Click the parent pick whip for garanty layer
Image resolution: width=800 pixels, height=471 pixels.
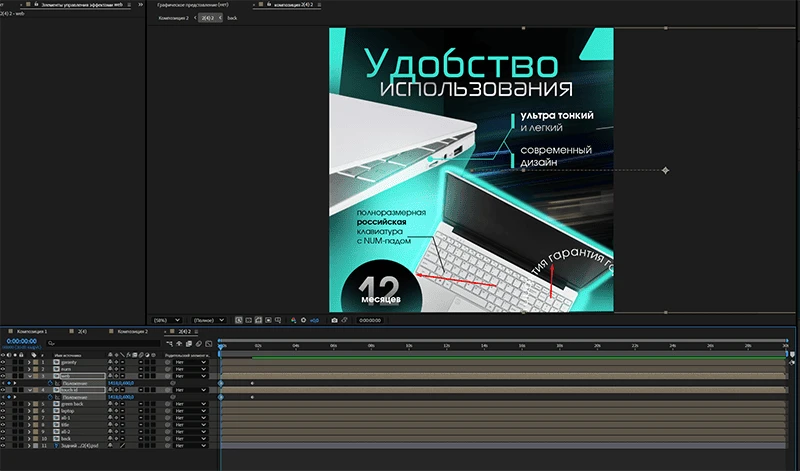pyautogui.click(x=167, y=362)
